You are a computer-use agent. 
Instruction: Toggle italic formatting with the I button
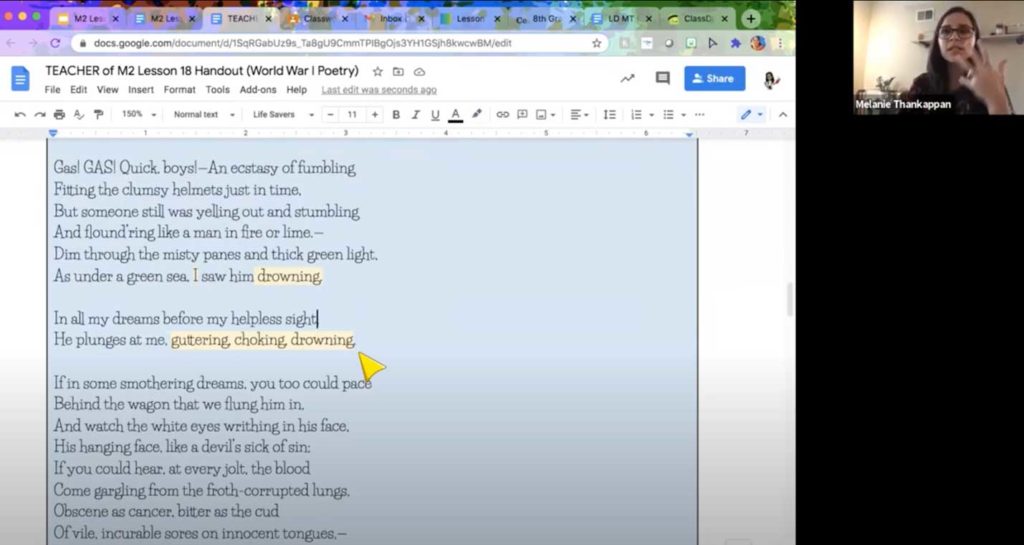[415, 115]
